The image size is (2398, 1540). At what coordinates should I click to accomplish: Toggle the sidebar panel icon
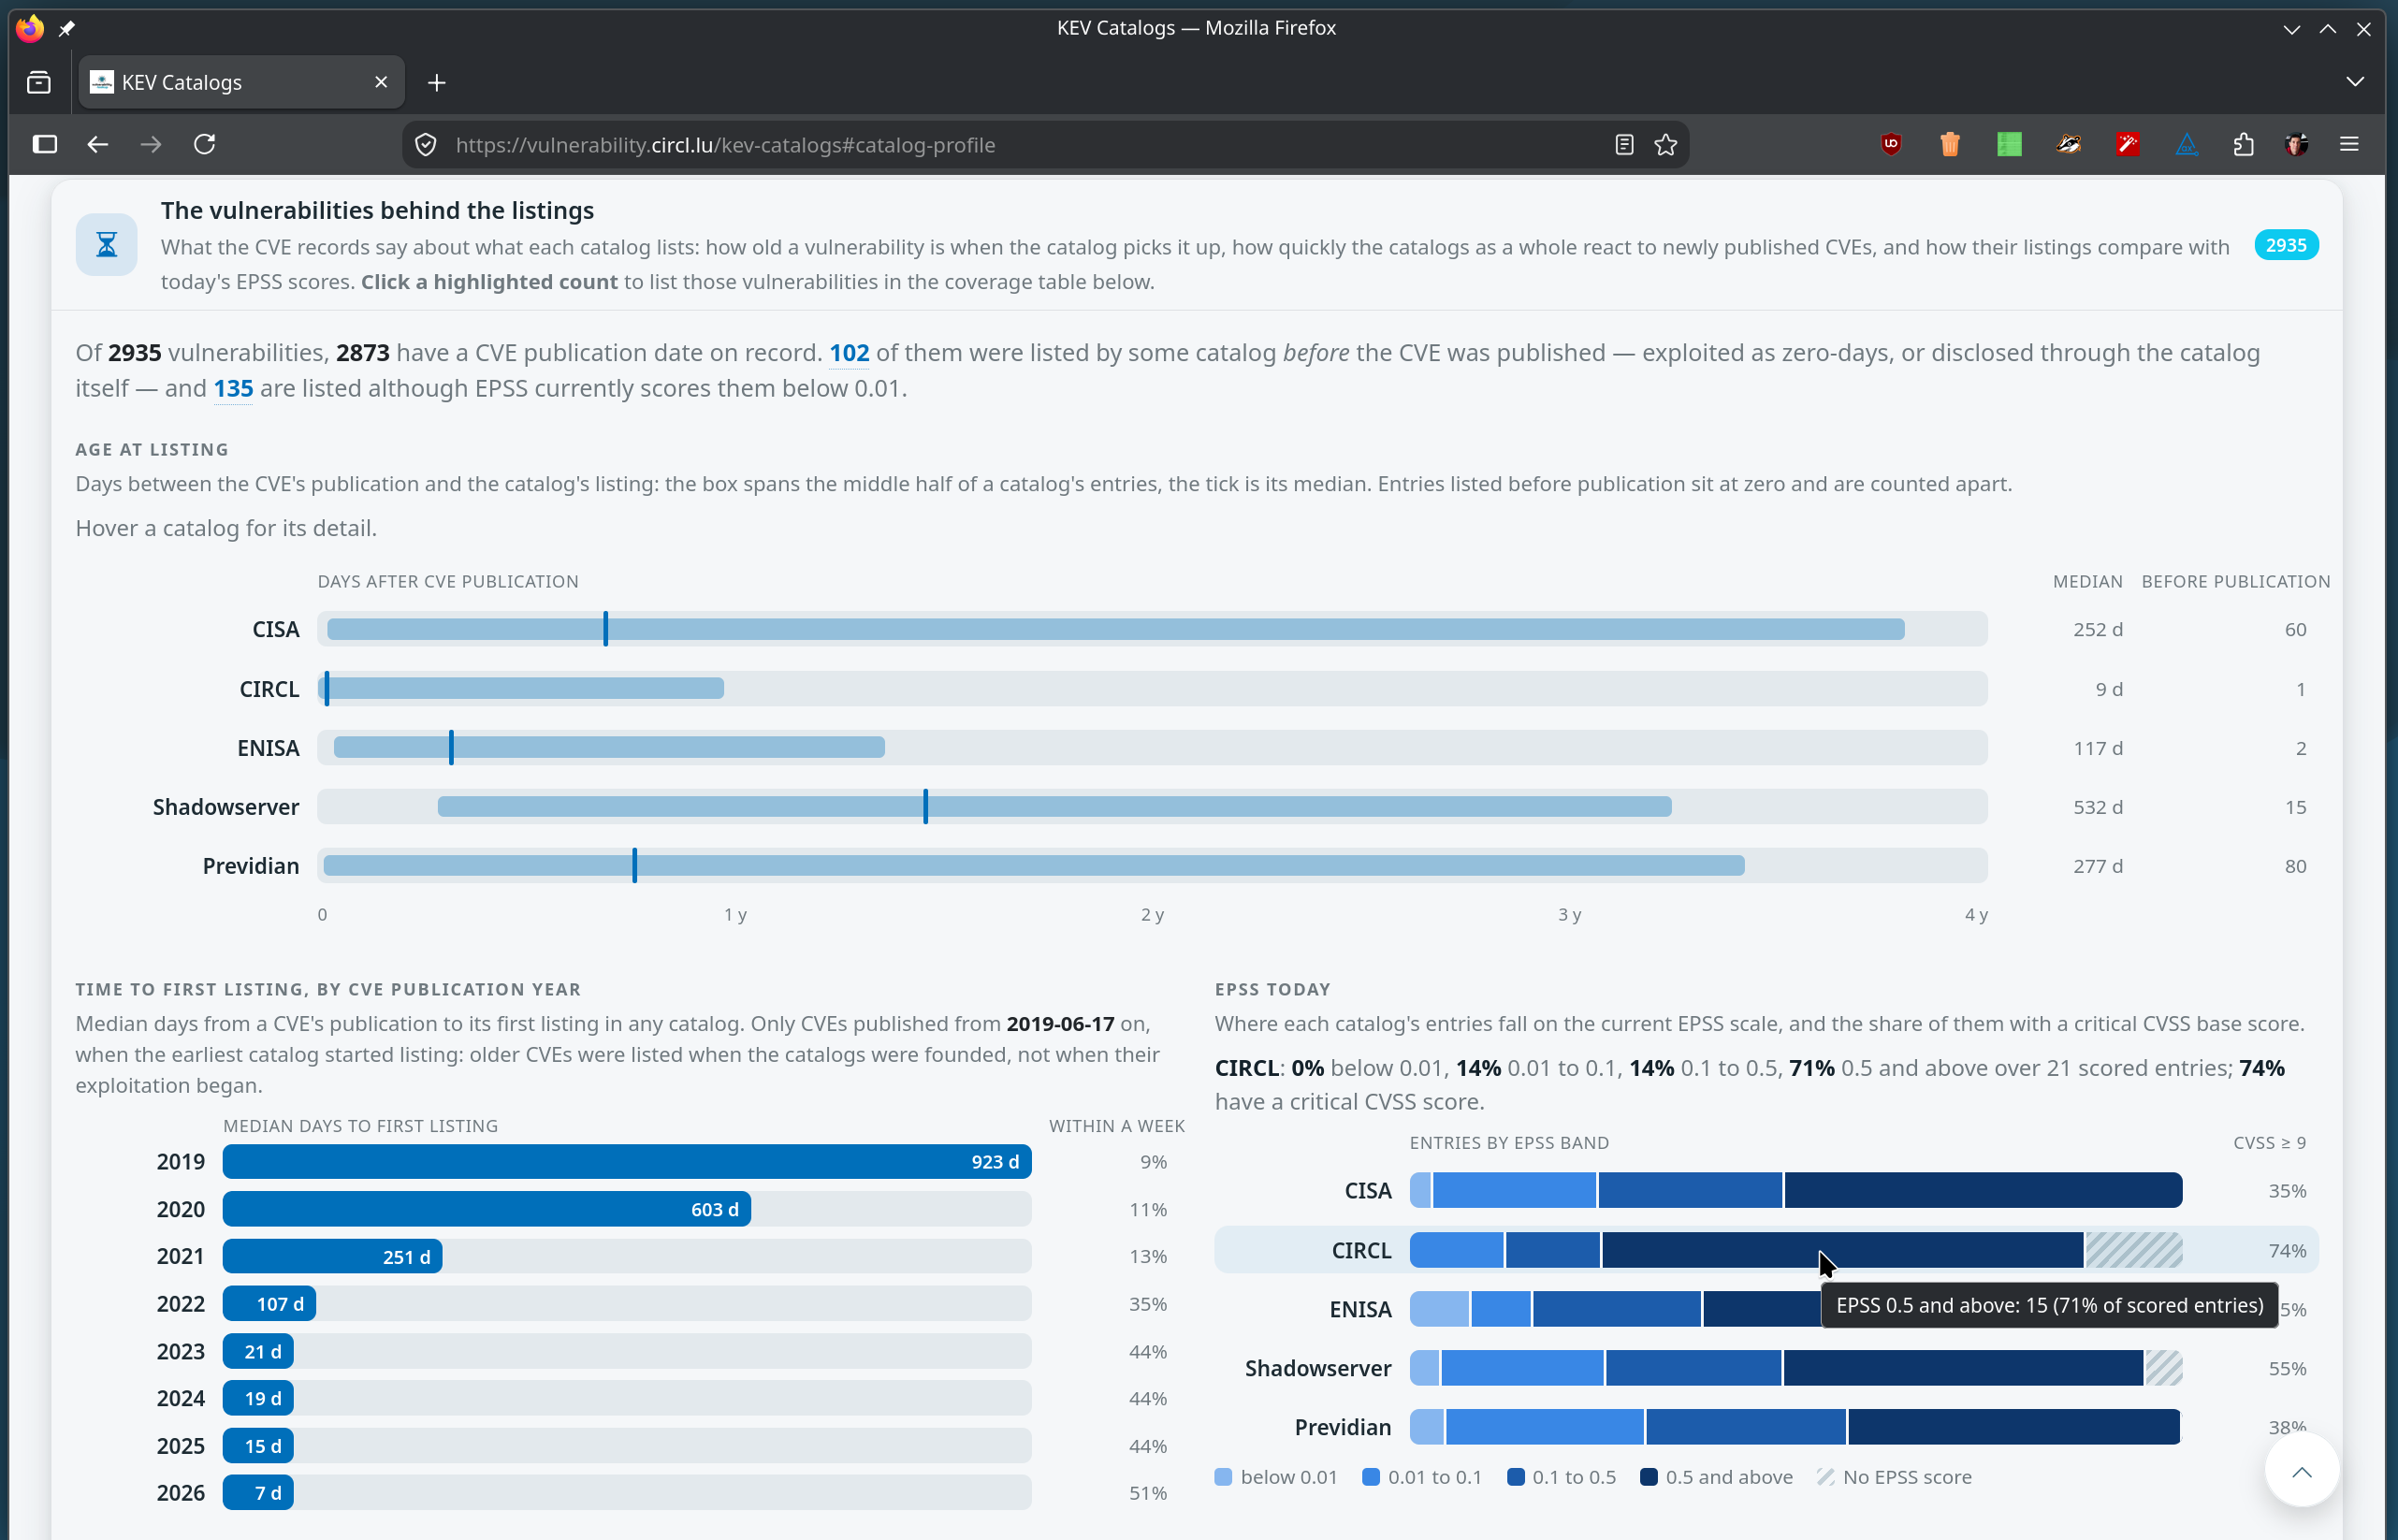coord(45,144)
